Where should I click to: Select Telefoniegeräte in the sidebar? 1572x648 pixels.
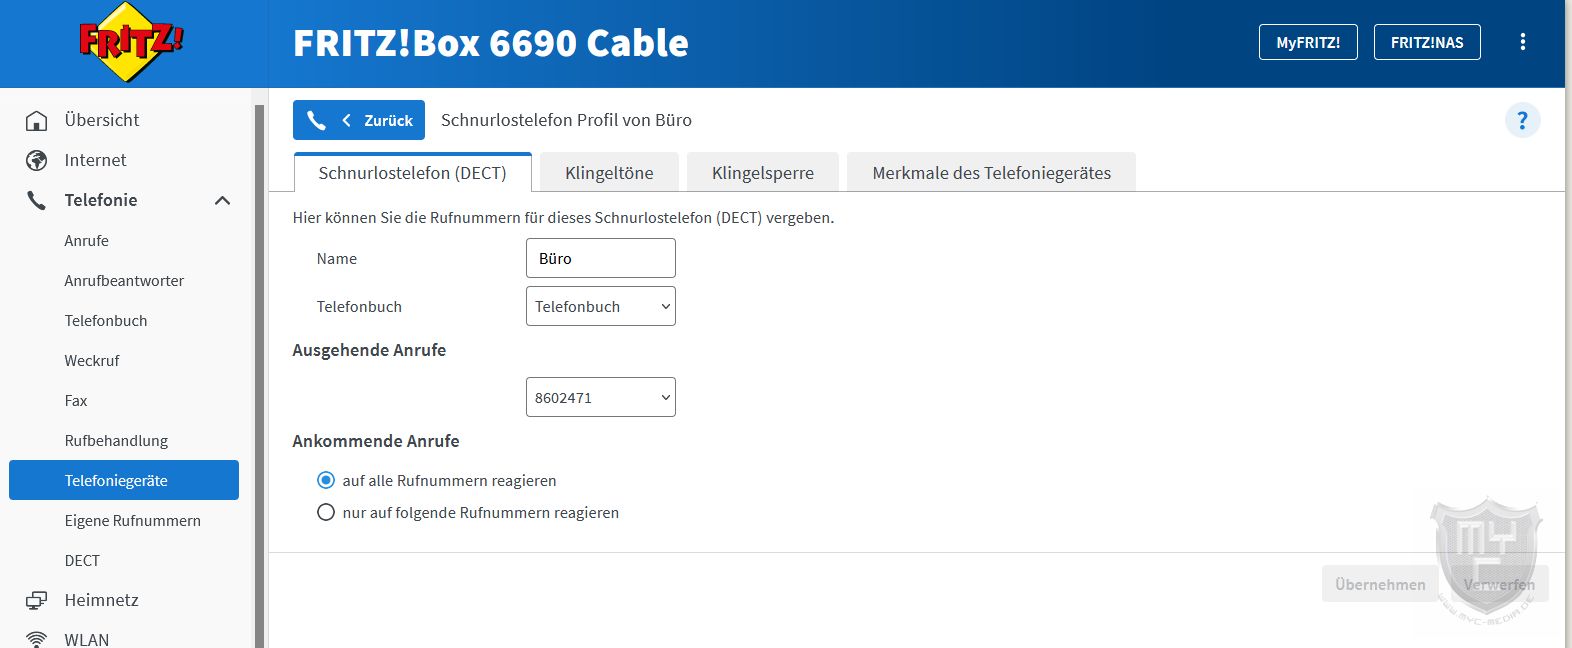click(x=124, y=480)
